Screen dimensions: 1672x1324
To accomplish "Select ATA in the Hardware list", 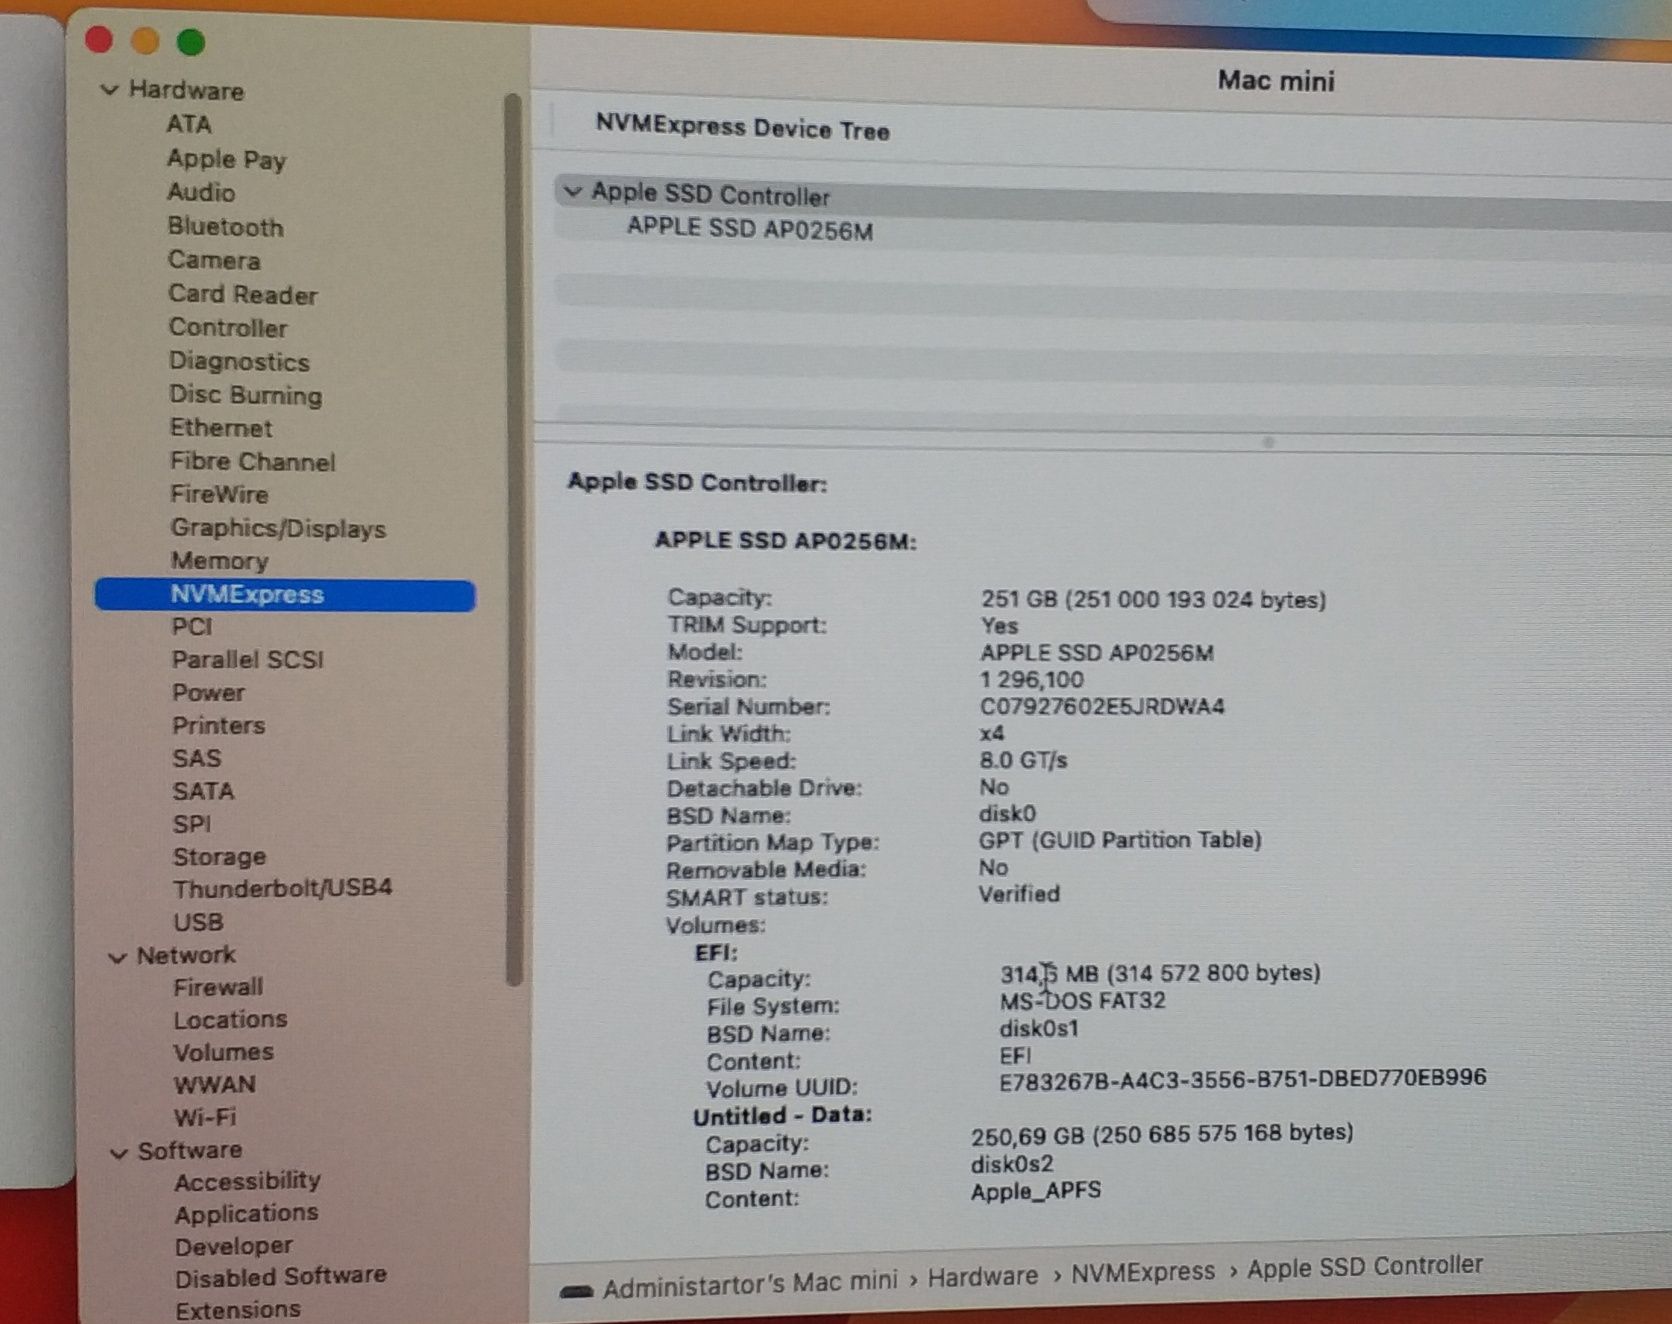I will coord(189,124).
